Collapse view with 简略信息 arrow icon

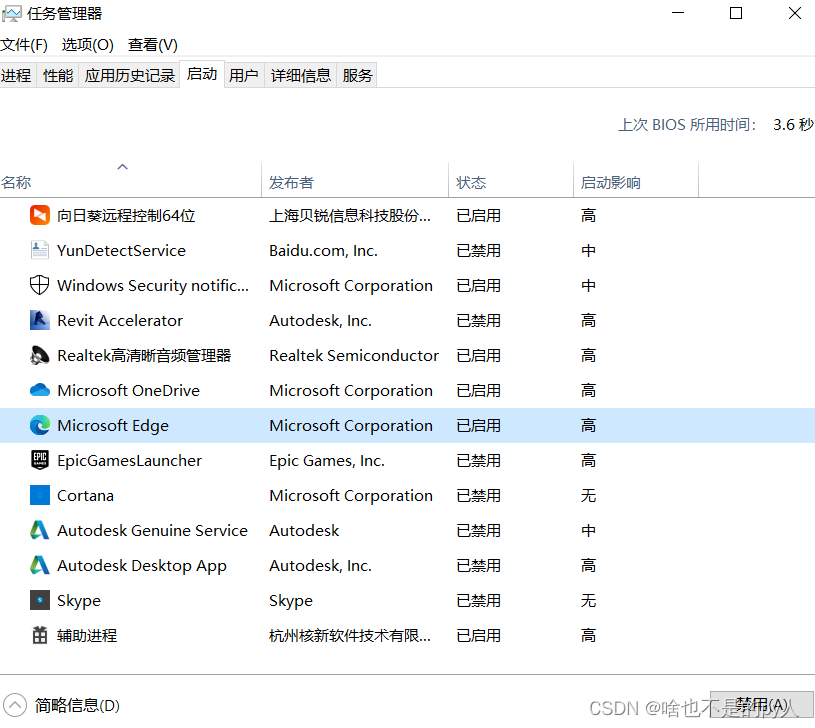tap(15, 705)
